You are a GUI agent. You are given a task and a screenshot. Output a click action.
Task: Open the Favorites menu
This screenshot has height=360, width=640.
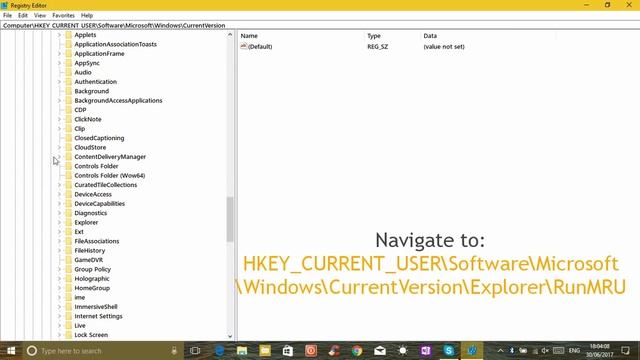point(63,16)
